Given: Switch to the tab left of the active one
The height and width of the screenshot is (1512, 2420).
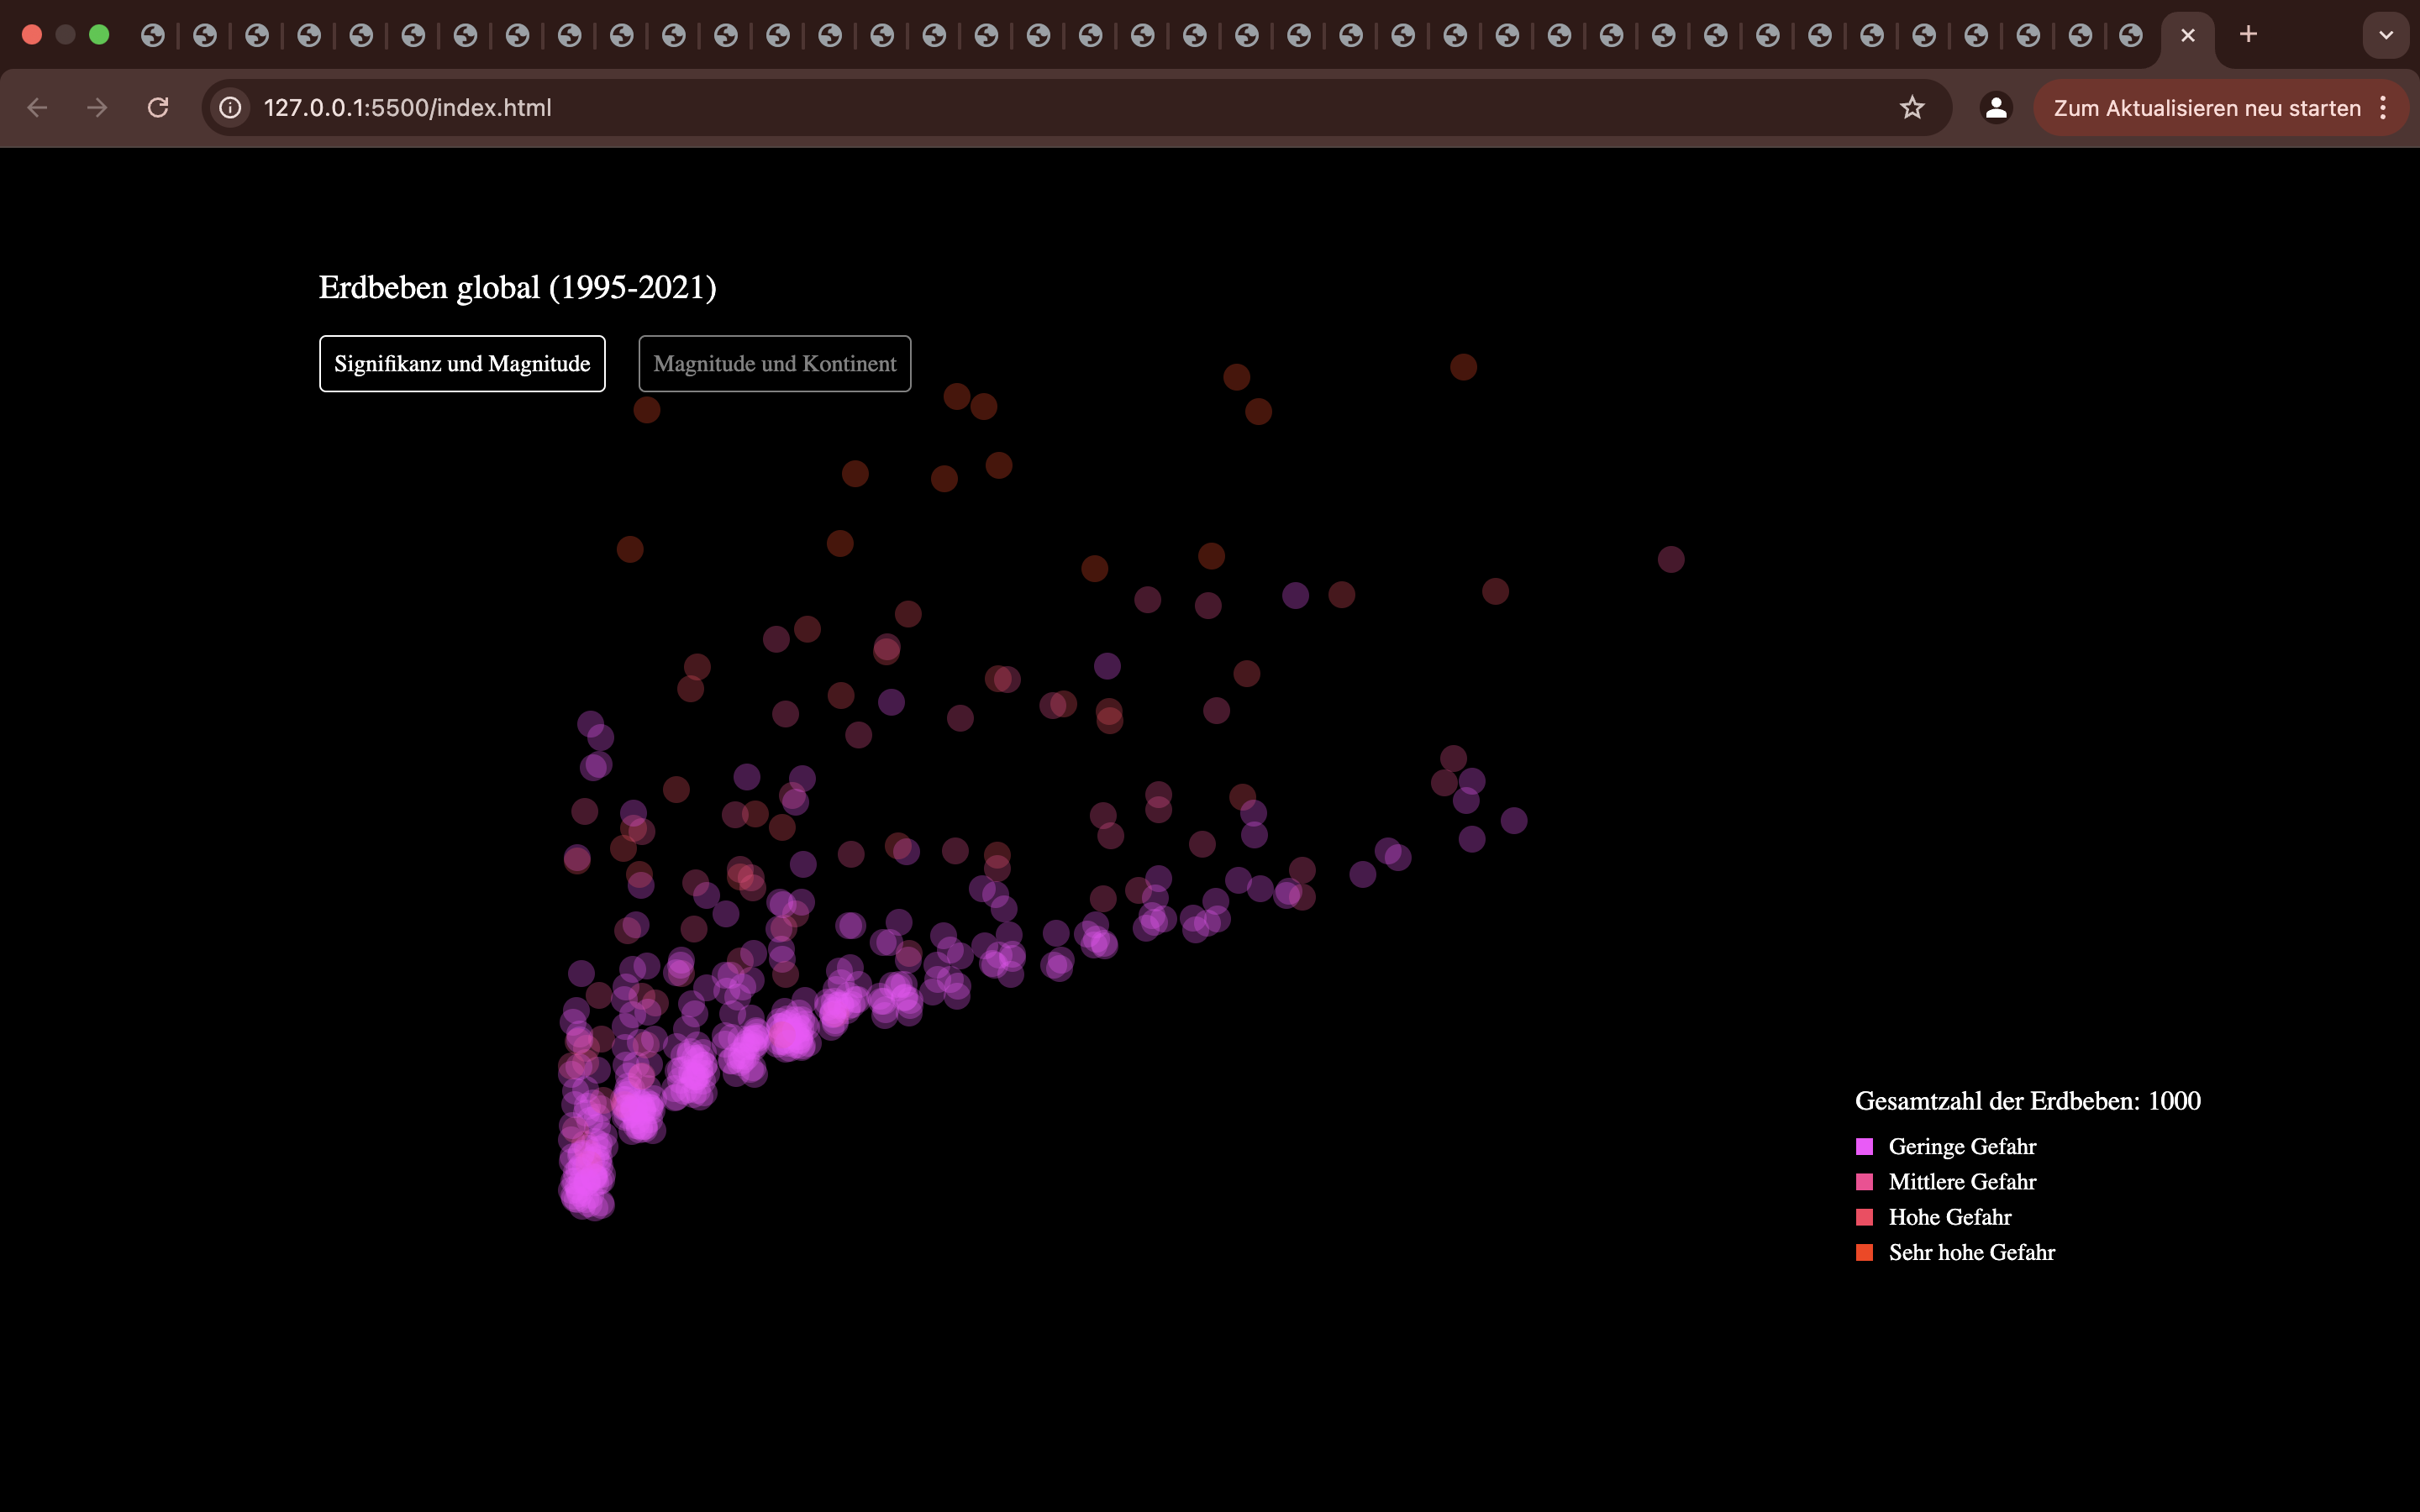Looking at the screenshot, I should 2131,36.
